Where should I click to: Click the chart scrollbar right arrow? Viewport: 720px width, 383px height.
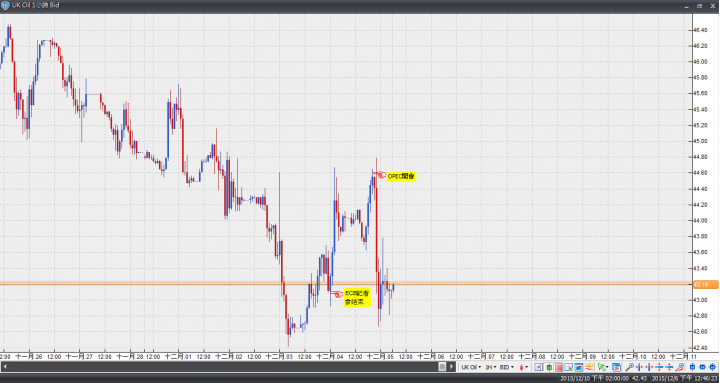[452, 367]
